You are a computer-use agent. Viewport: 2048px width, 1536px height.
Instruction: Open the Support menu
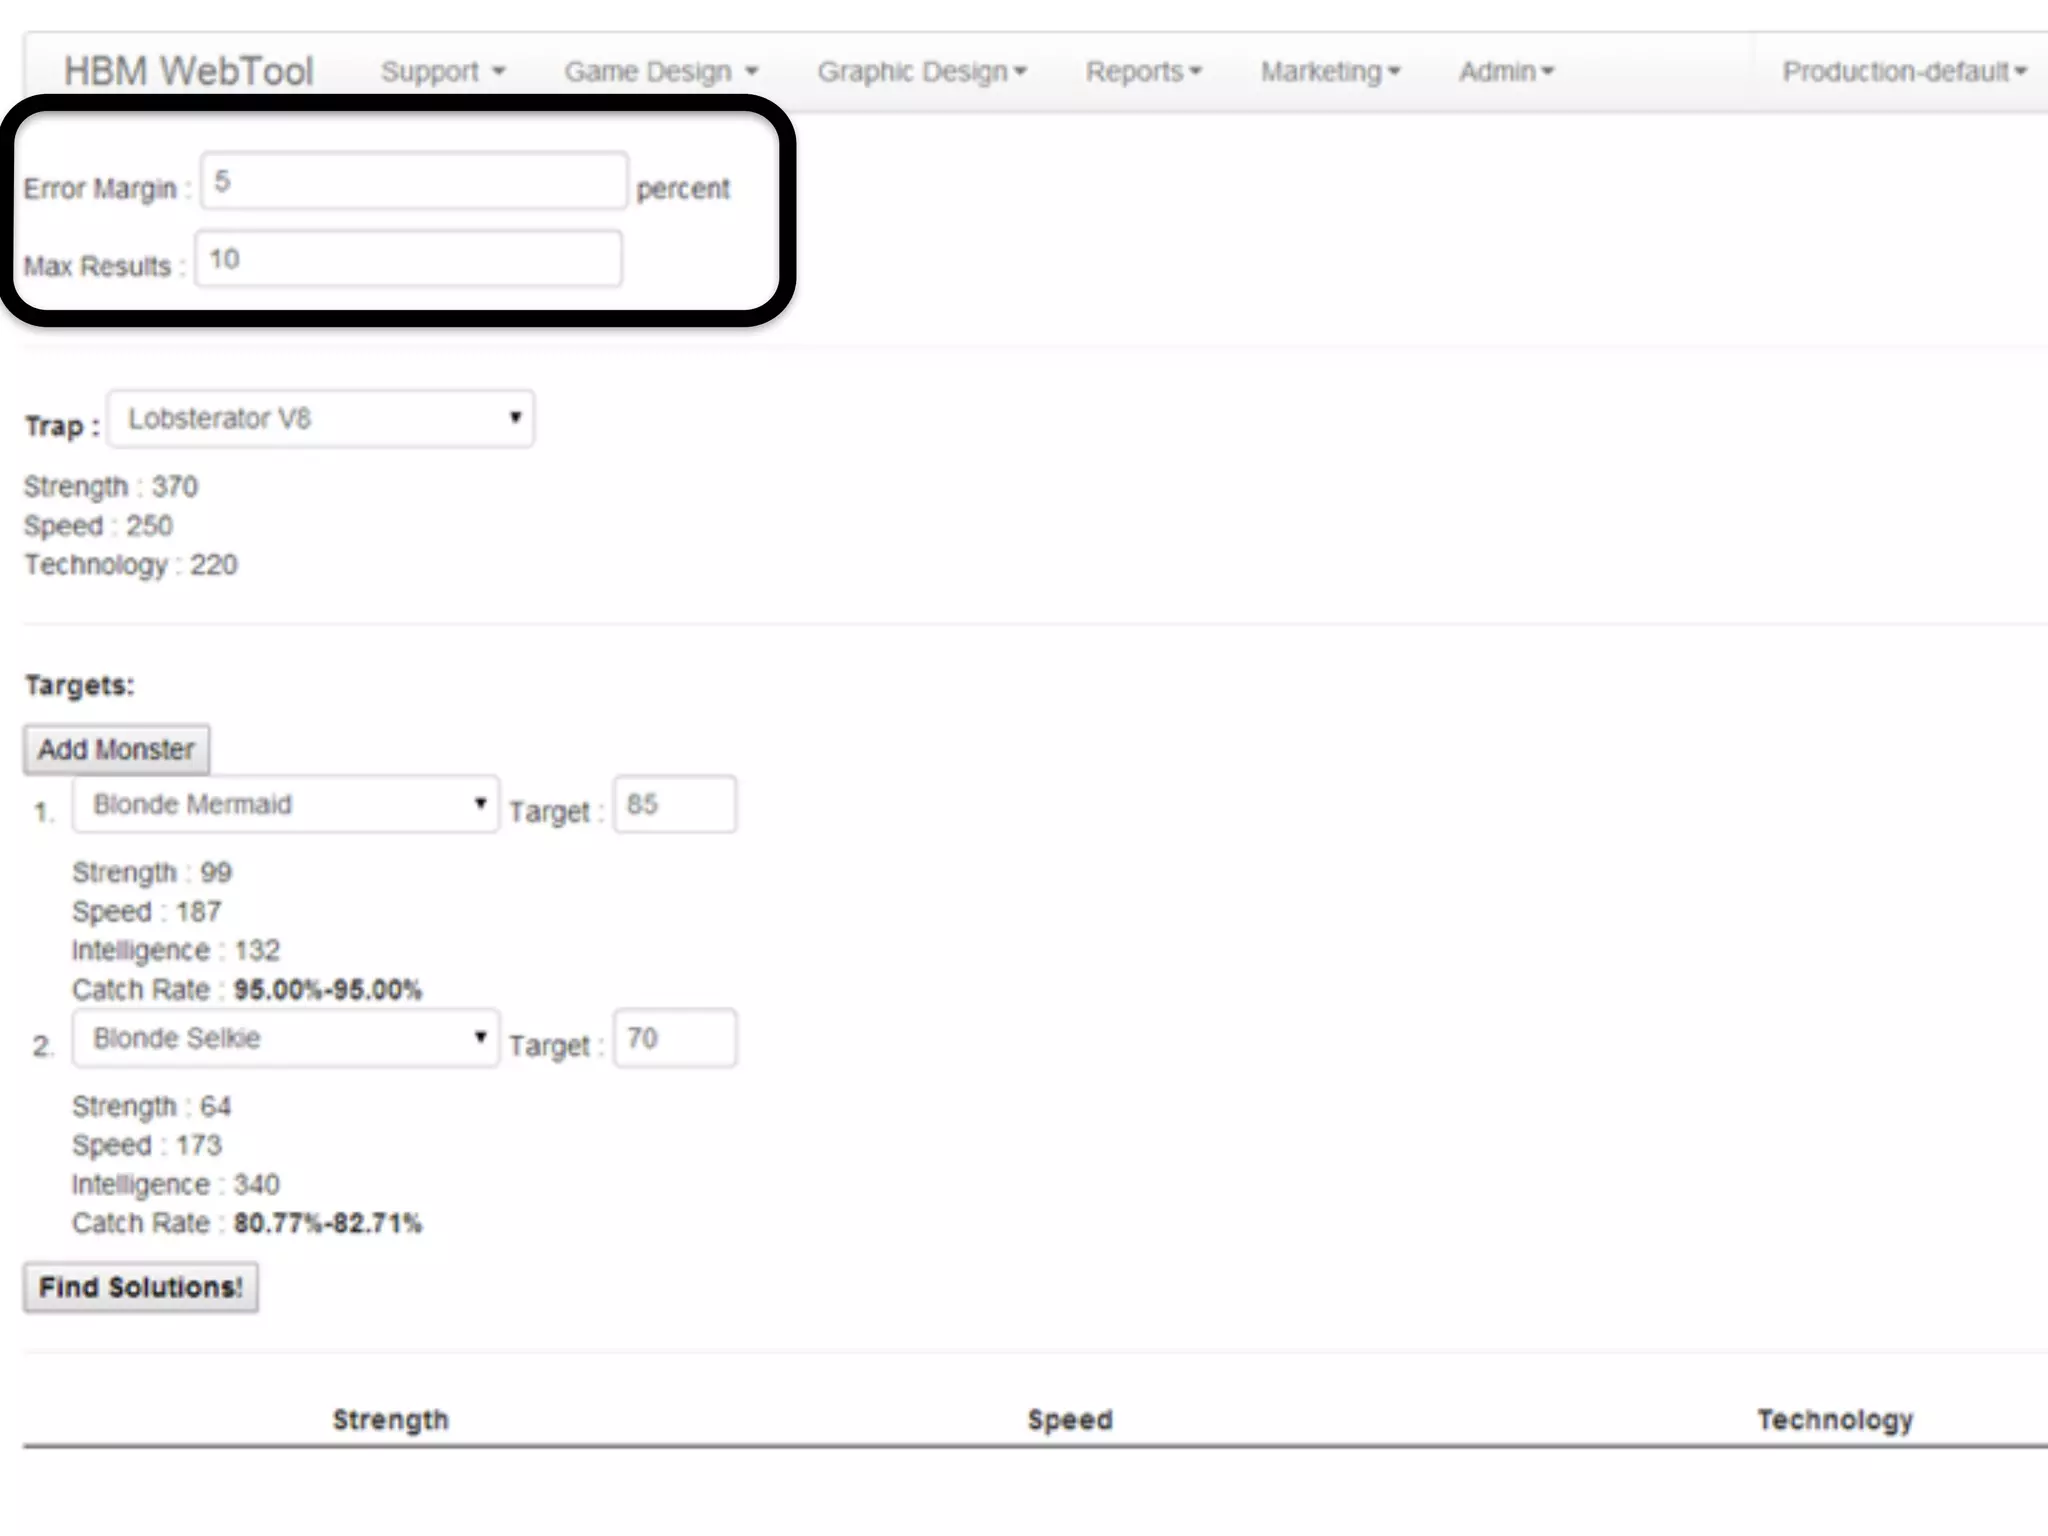(442, 72)
